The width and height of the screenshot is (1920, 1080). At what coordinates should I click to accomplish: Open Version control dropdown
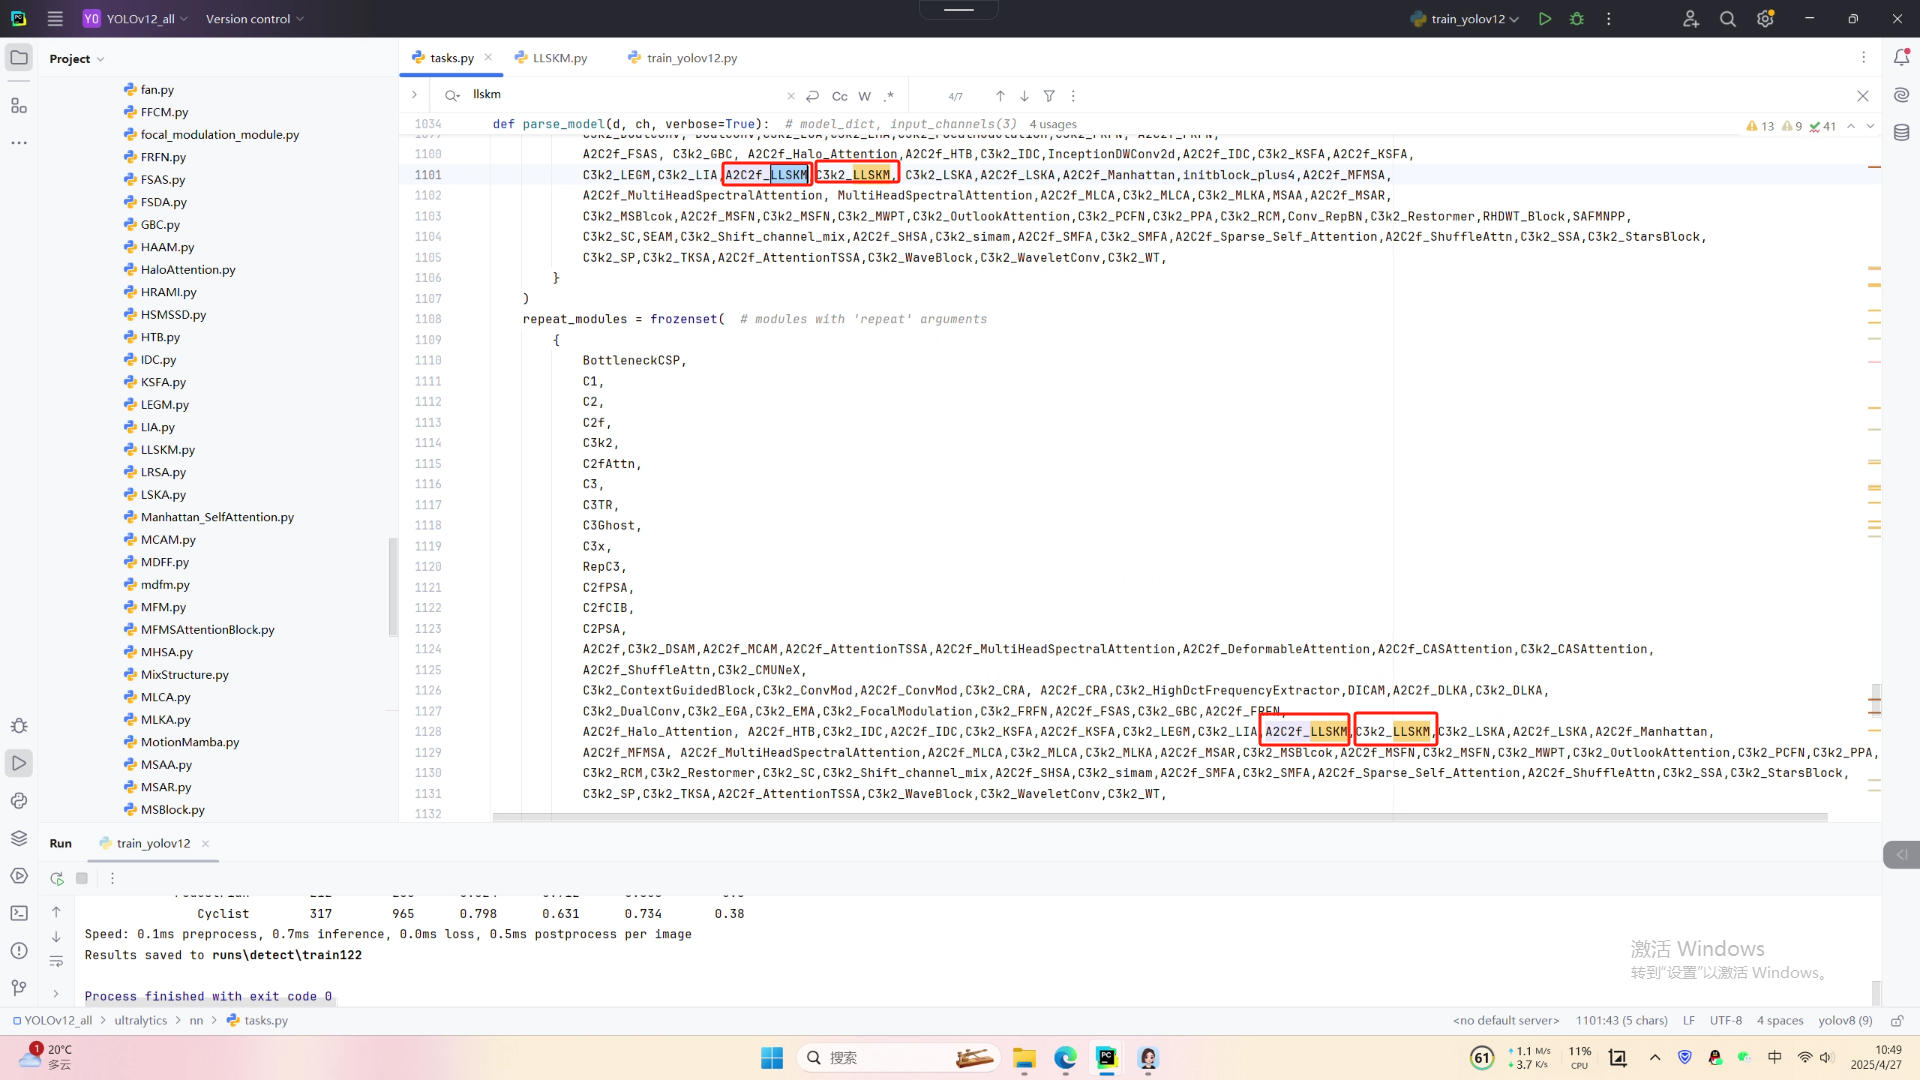point(254,19)
